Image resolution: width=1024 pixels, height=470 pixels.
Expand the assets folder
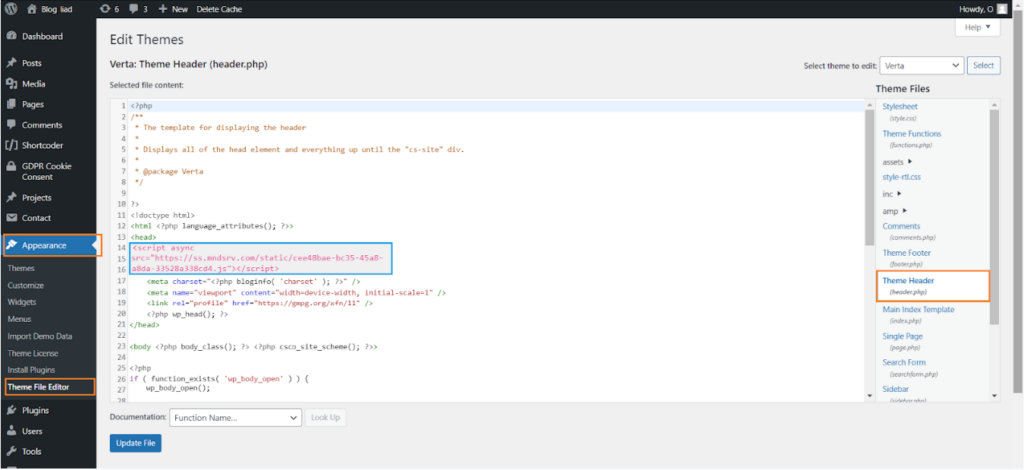pyautogui.click(x=910, y=161)
